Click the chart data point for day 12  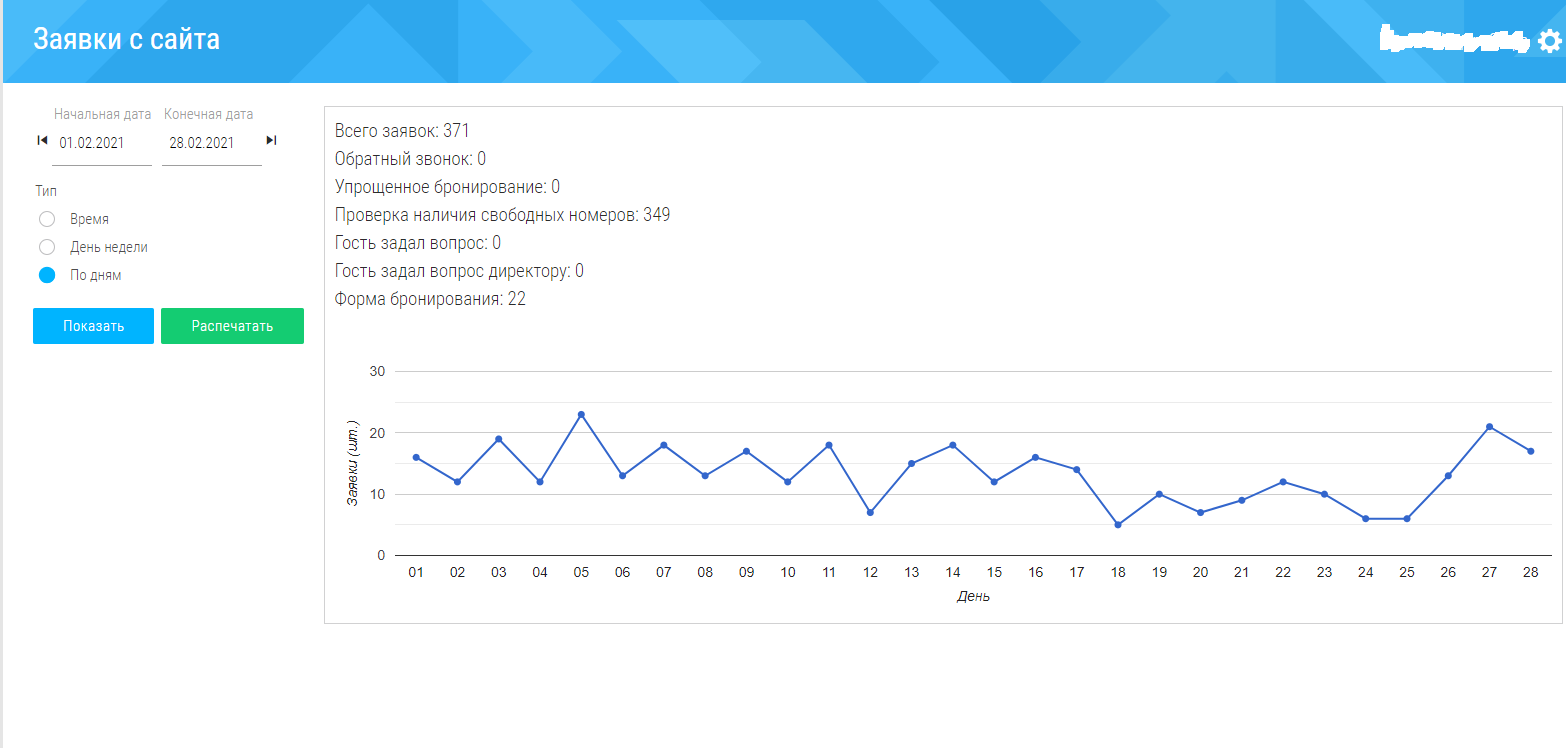(x=870, y=512)
